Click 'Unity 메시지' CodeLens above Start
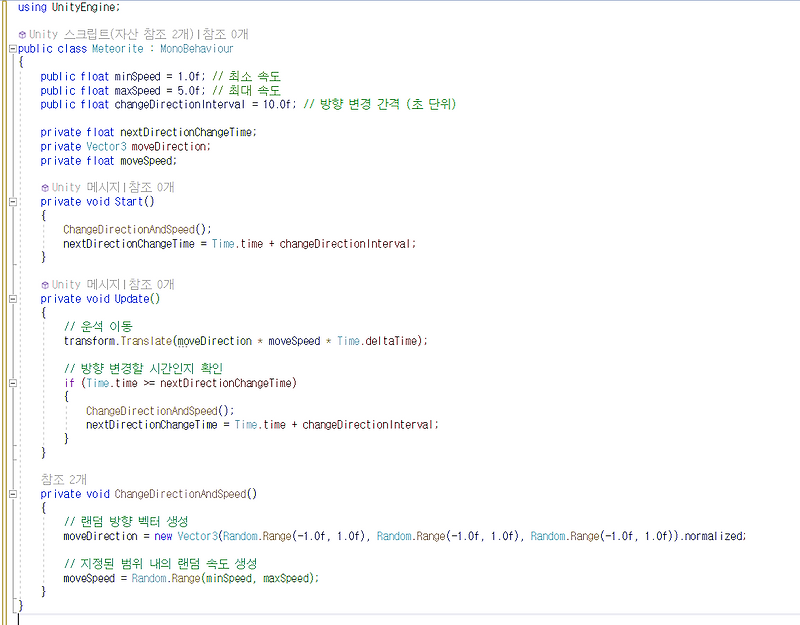Viewport: 800px width, 625px height. coord(86,187)
